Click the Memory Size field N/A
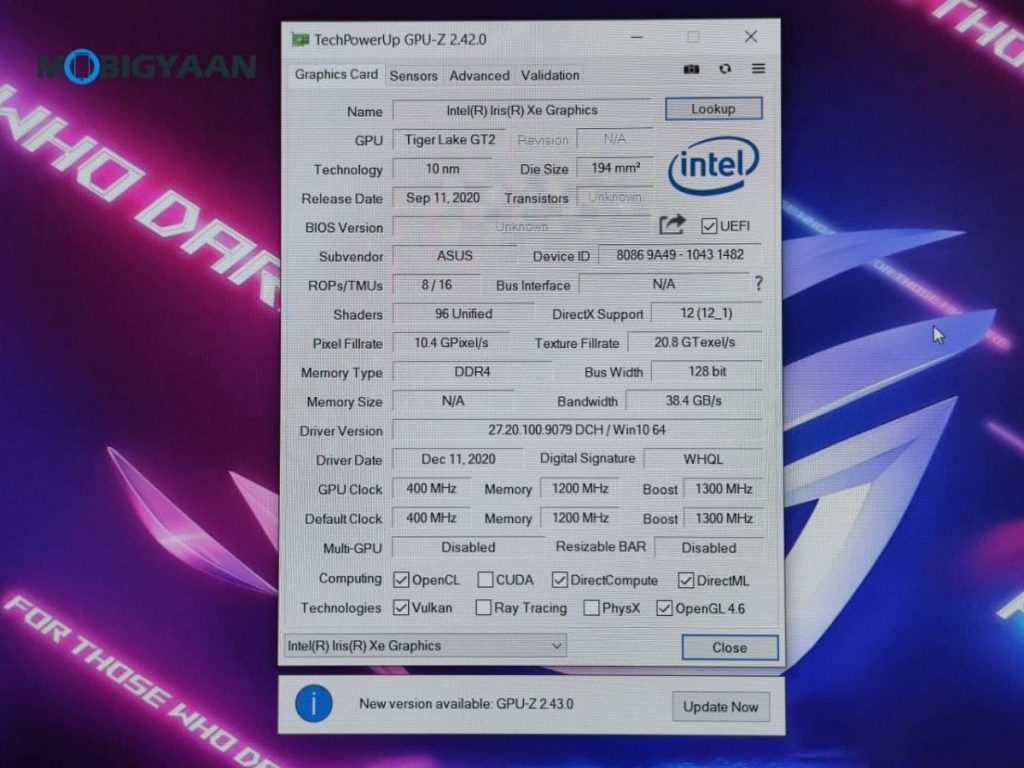The image size is (1024, 768). coord(453,401)
